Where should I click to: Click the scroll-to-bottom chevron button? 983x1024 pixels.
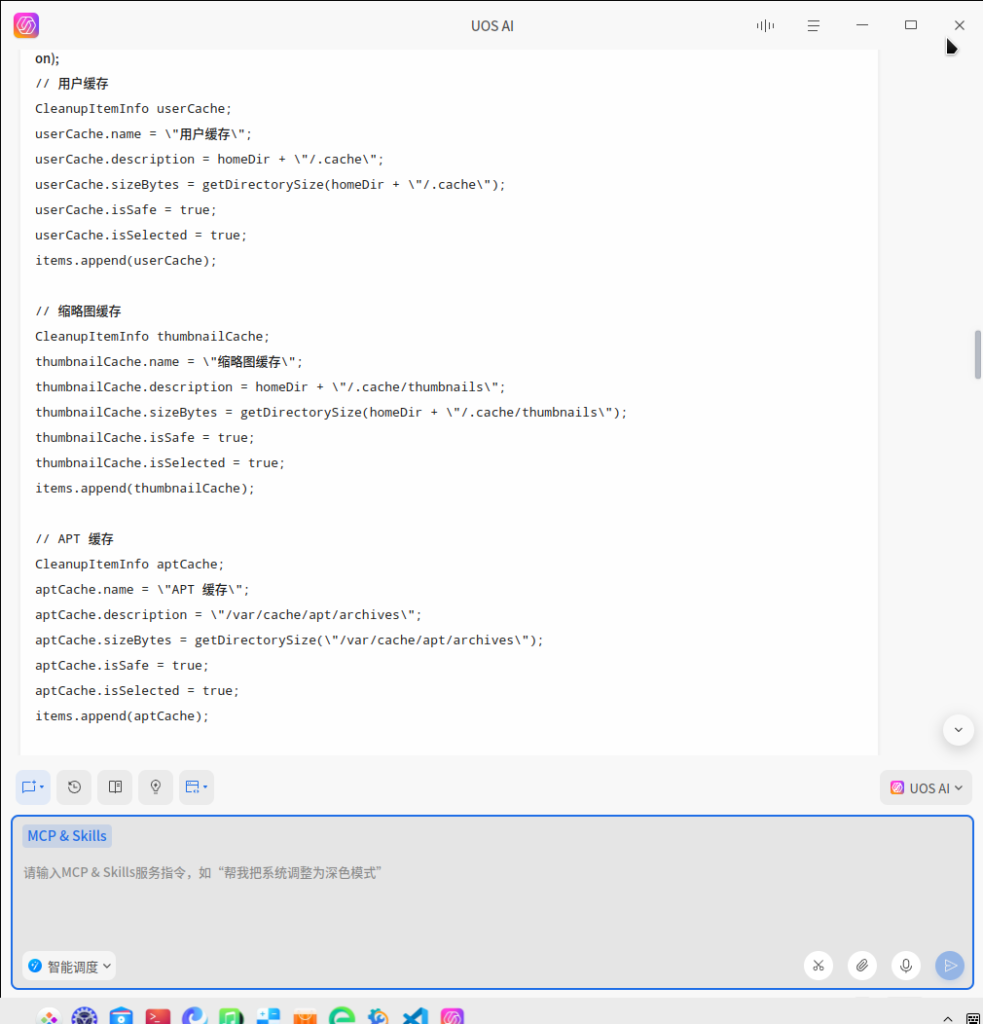pyautogui.click(x=958, y=730)
